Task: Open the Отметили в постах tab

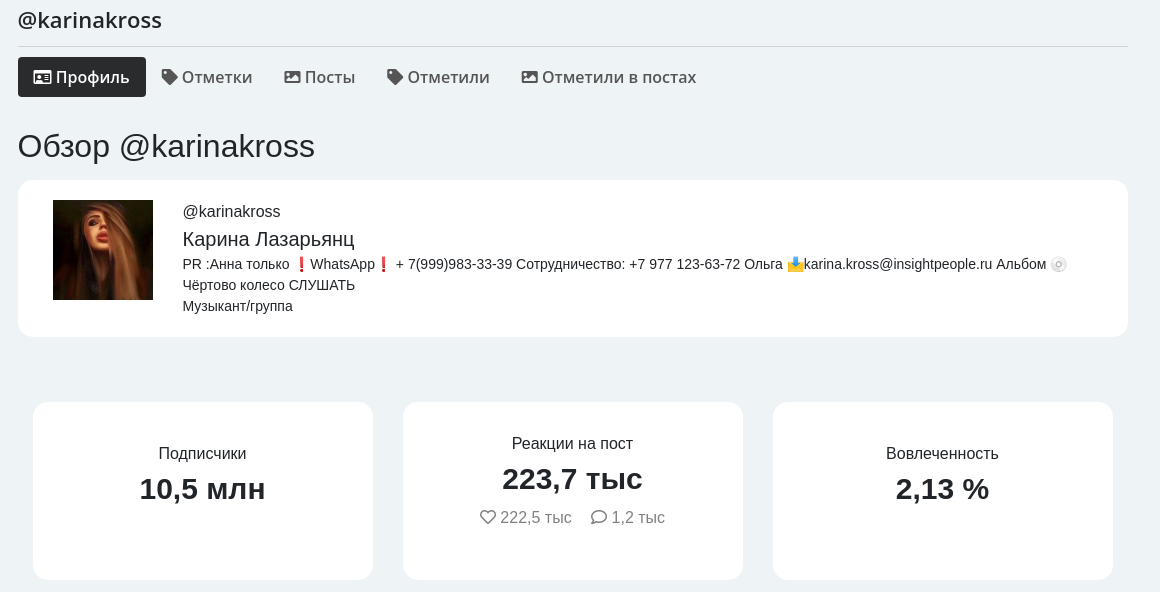Action: [x=609, y=77]
